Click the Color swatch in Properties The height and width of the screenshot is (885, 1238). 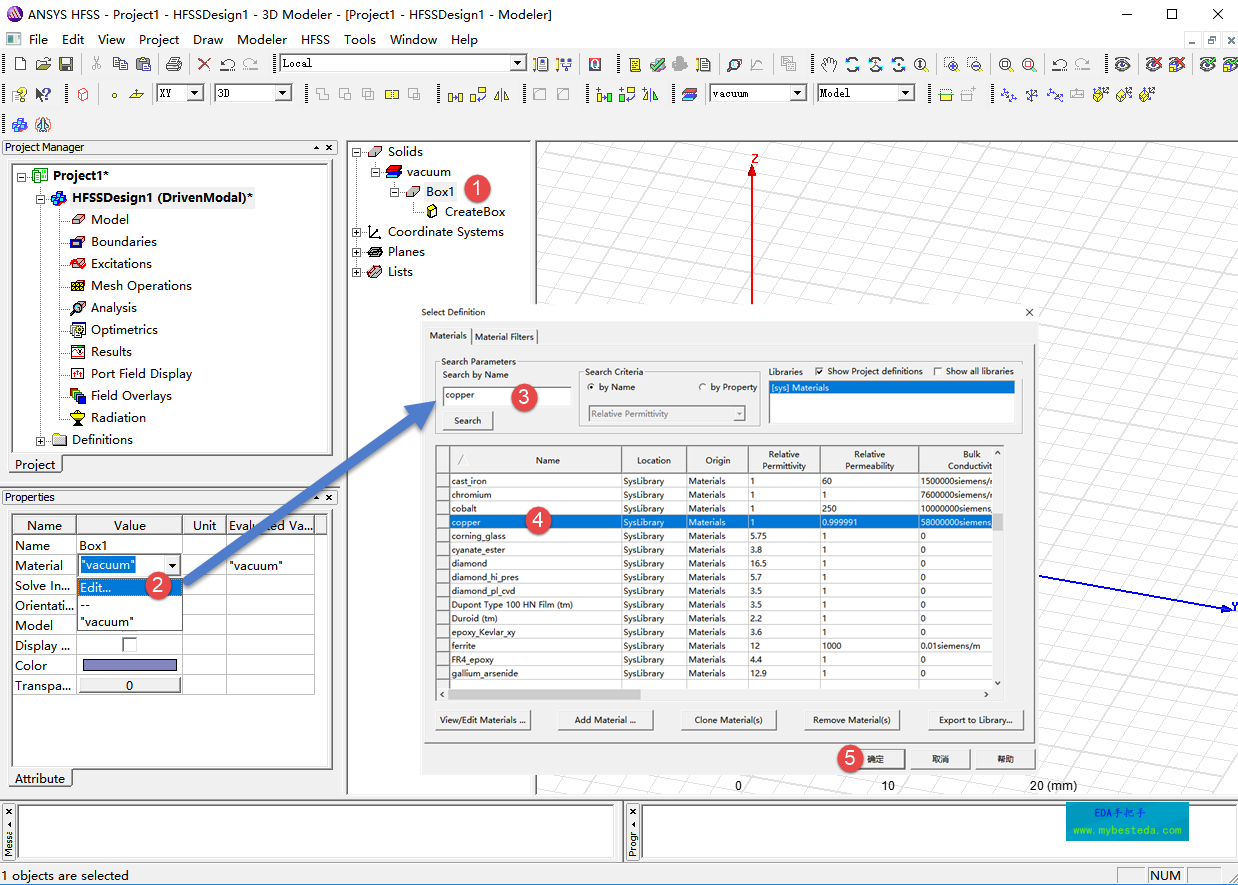coord(129,665)
